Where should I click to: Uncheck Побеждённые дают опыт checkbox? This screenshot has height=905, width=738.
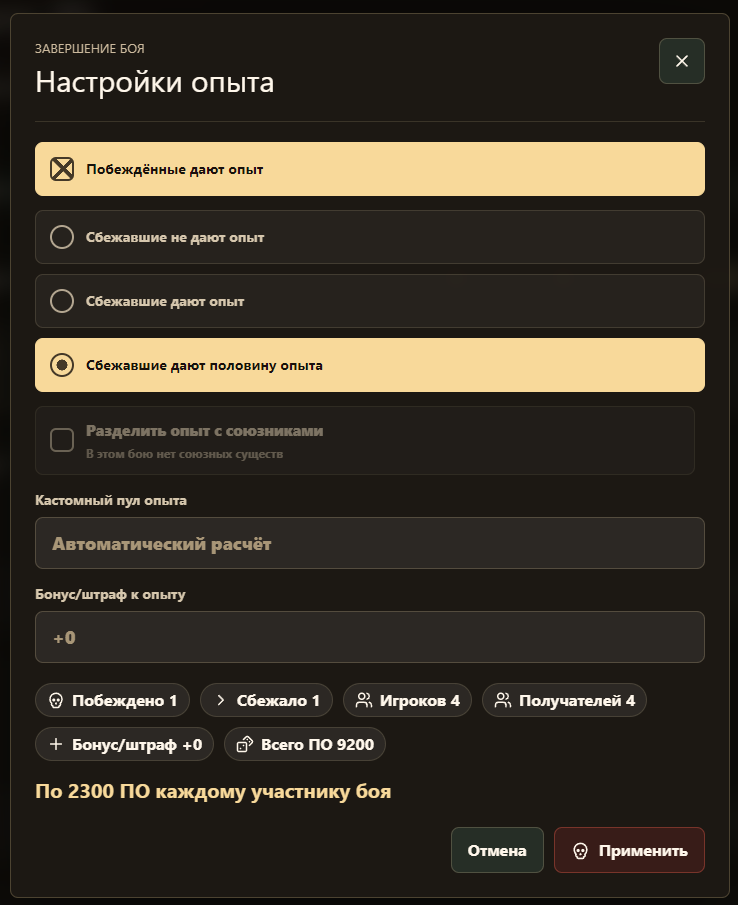point(62,169)
